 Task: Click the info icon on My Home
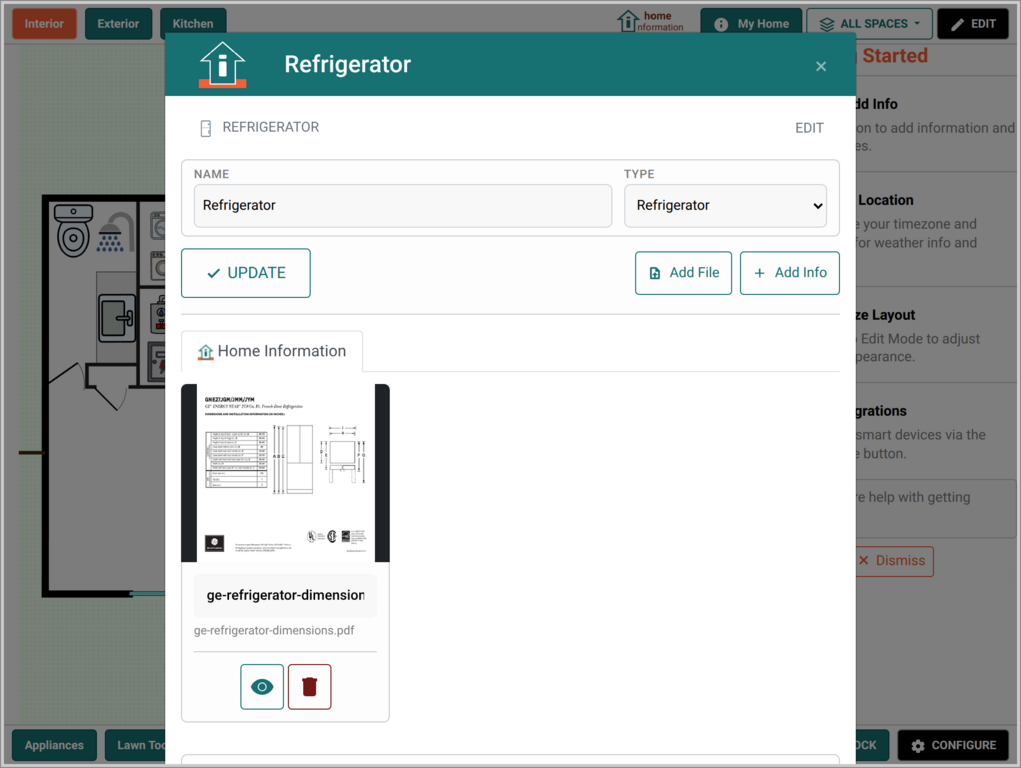[721, 25]
